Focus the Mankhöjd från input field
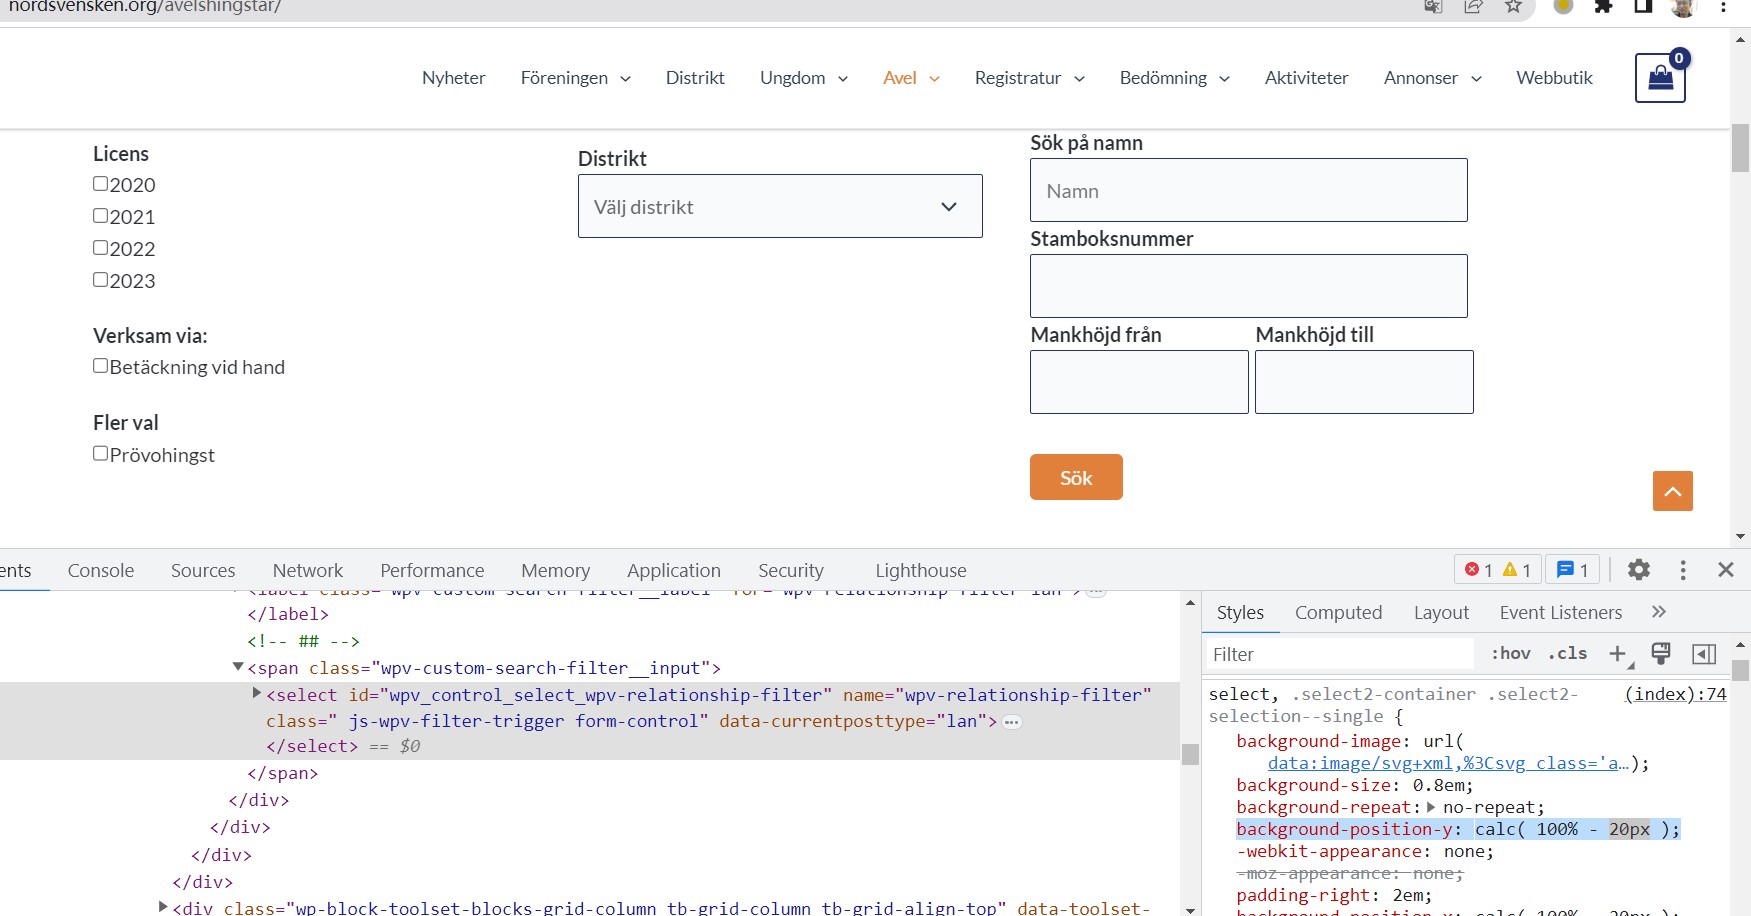This screenshot has width=1751, height=916. 1139,382
